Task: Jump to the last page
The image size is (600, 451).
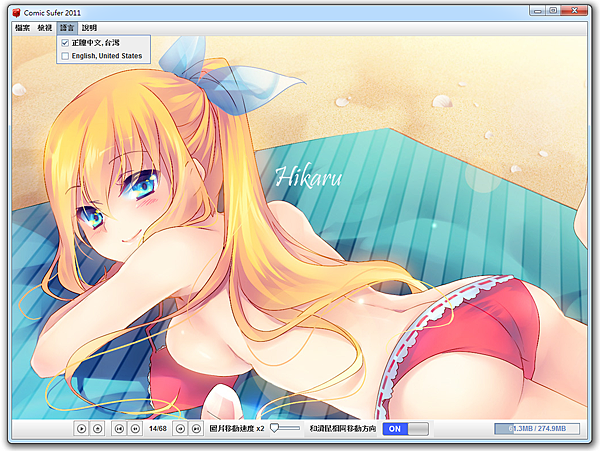Action: point(196,428)
